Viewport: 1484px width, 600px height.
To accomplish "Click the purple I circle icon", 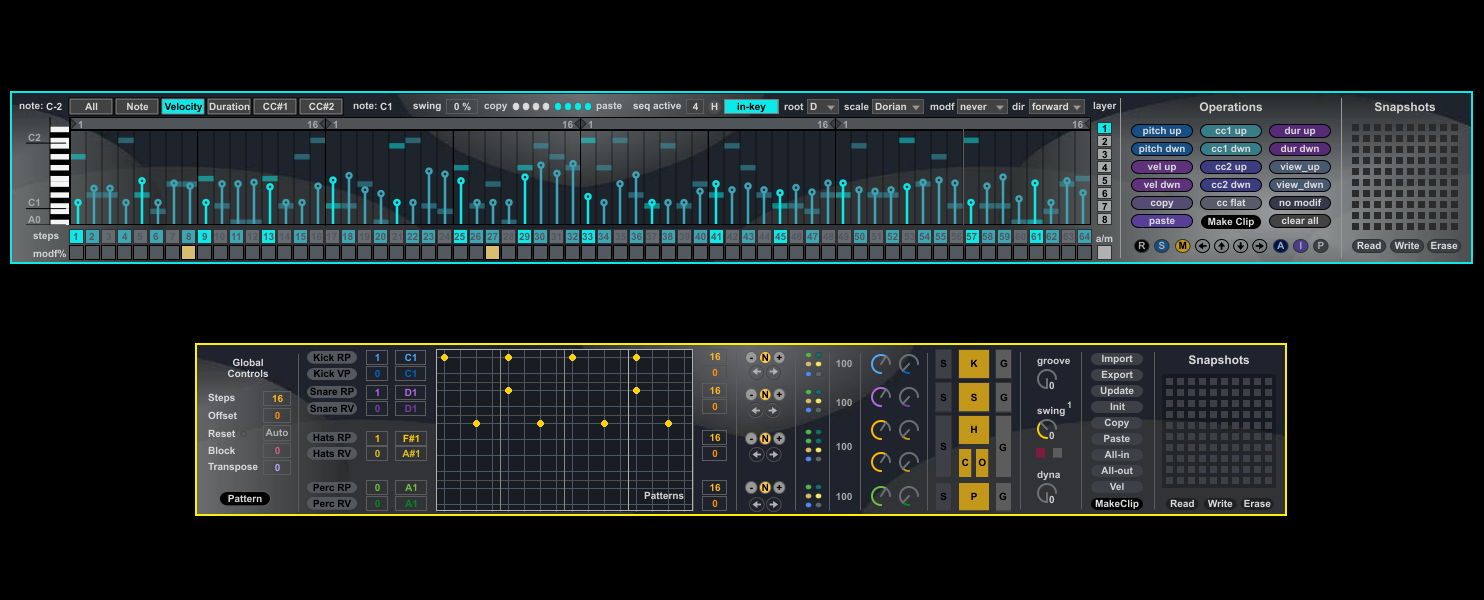I will pyautogui.click(x=1300, y=246).
